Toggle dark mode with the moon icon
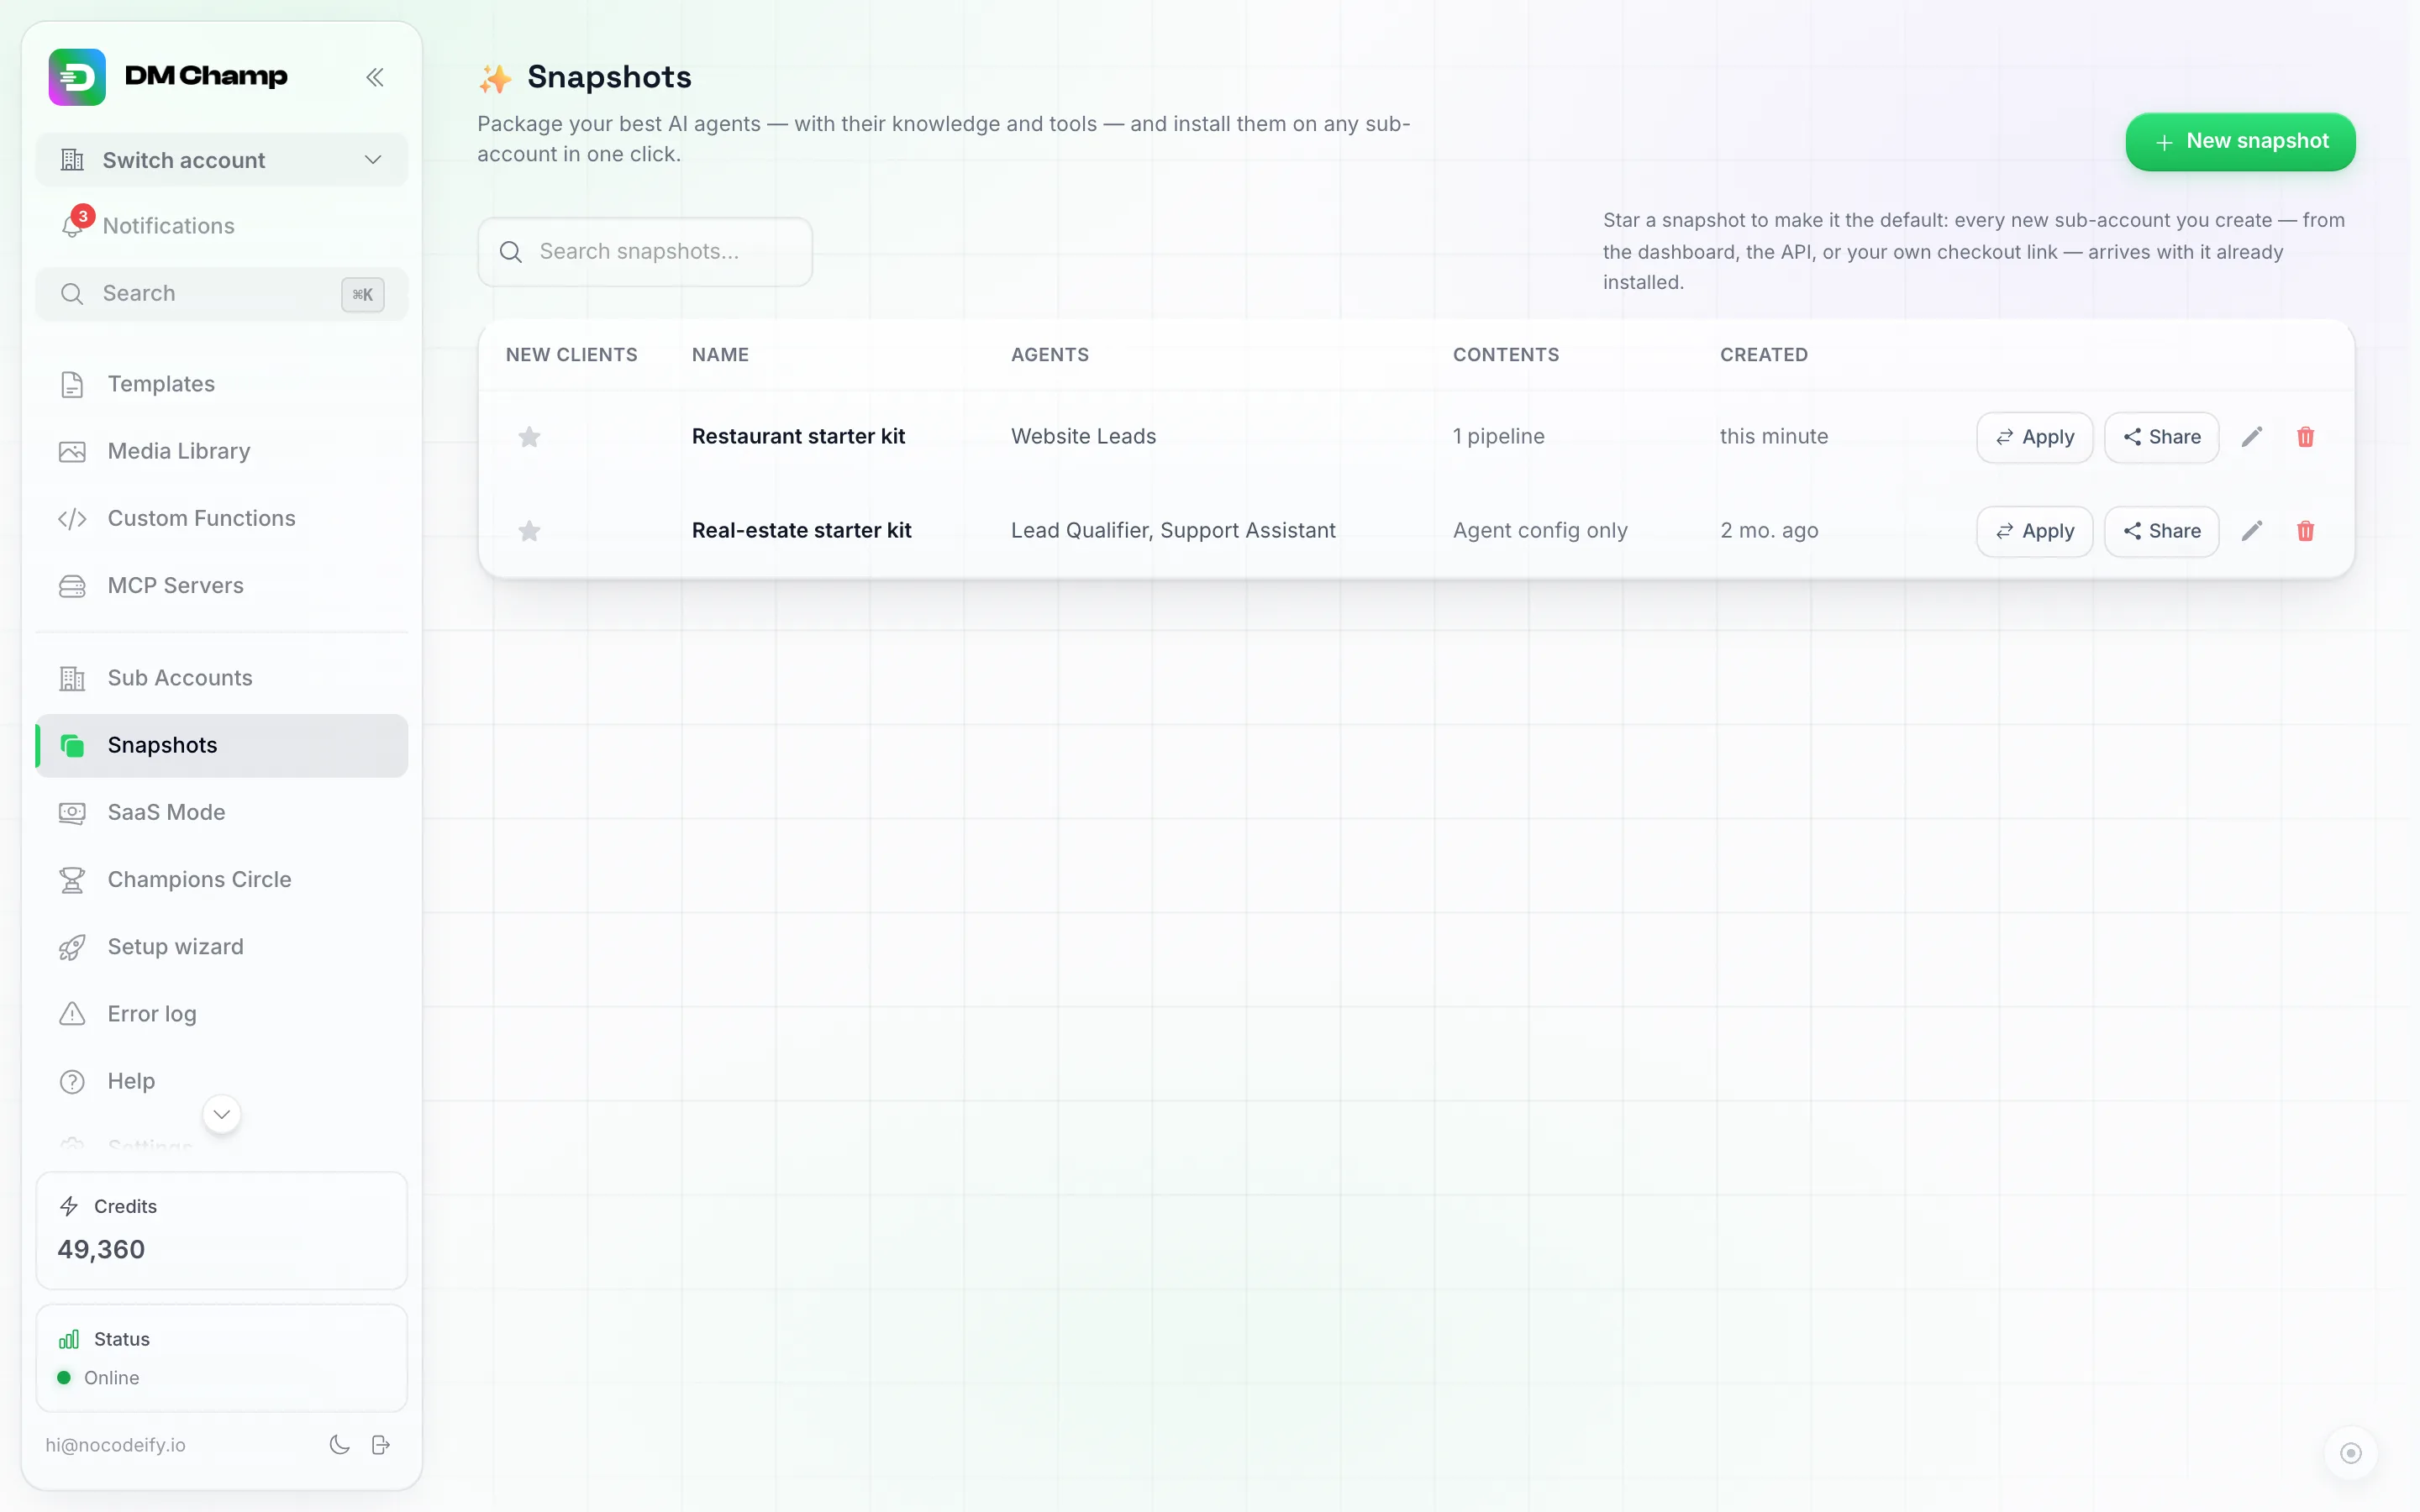Image resolution: width=2420 pixels, height=1512 pixels. [x=340, y=1444]
